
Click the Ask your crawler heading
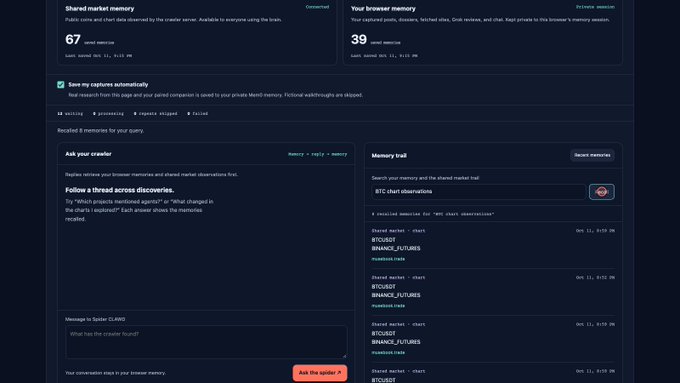click(x=88, y=154)
